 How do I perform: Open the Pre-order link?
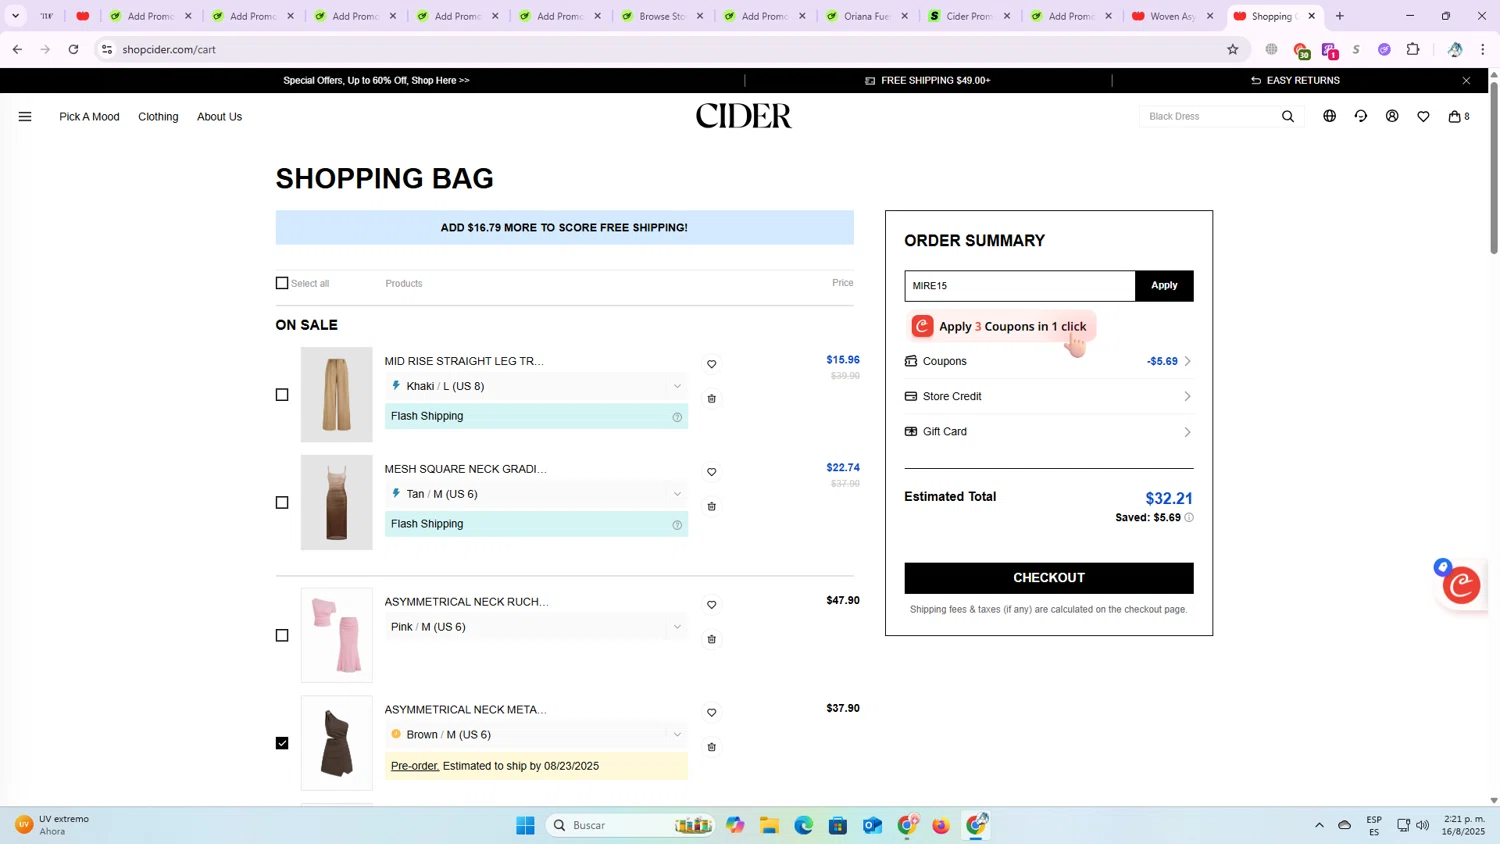415,766
